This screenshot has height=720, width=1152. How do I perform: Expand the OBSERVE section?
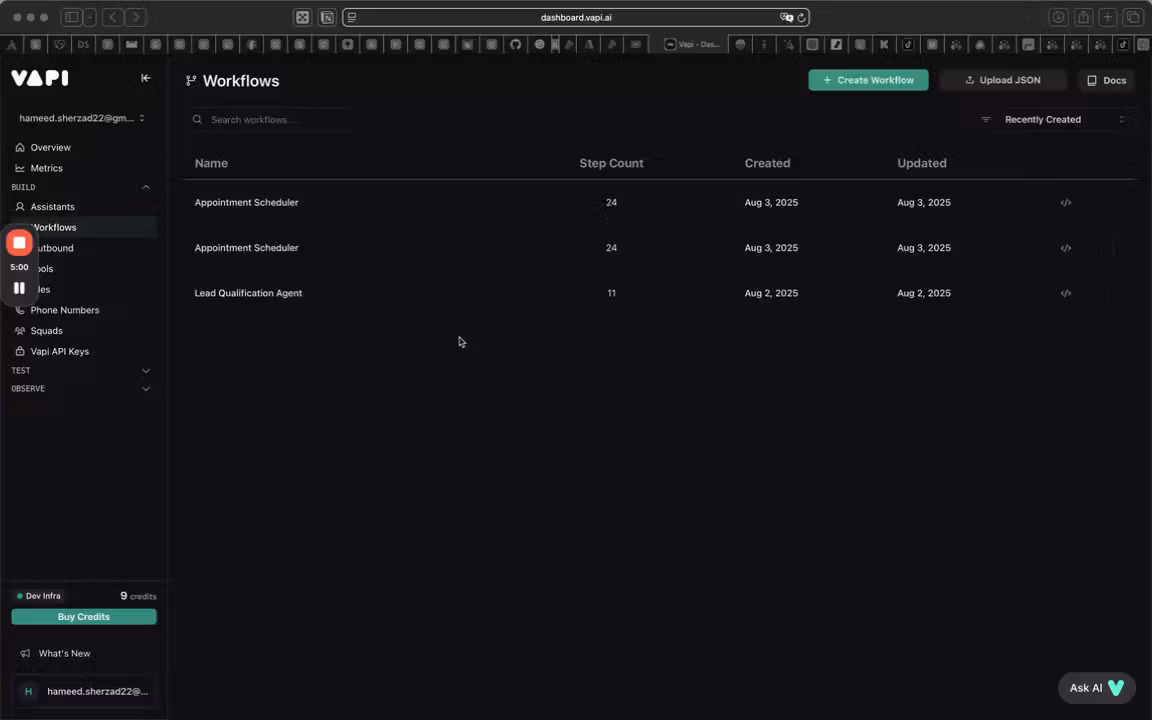pyautogui.click(x=145, y=389)
